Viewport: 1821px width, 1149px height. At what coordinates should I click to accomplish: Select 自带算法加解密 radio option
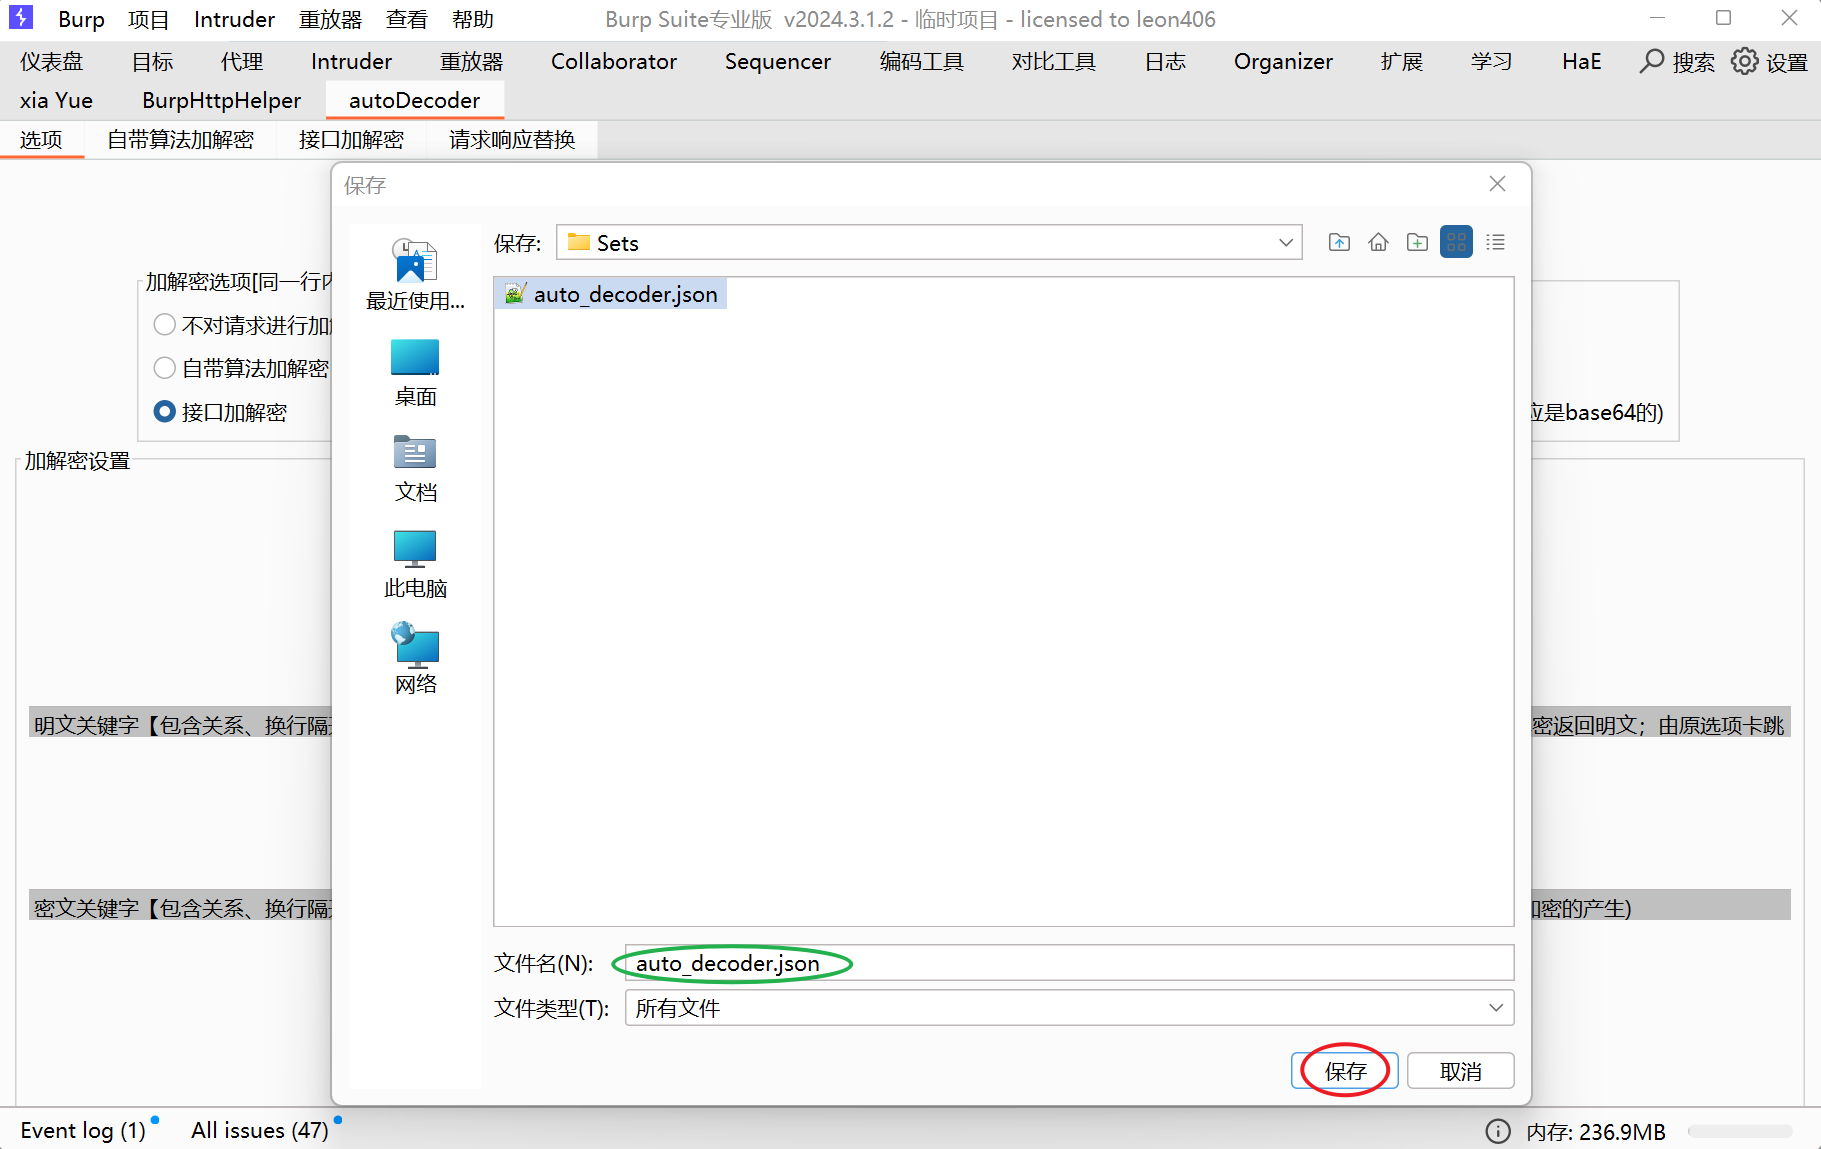(165, 368)
